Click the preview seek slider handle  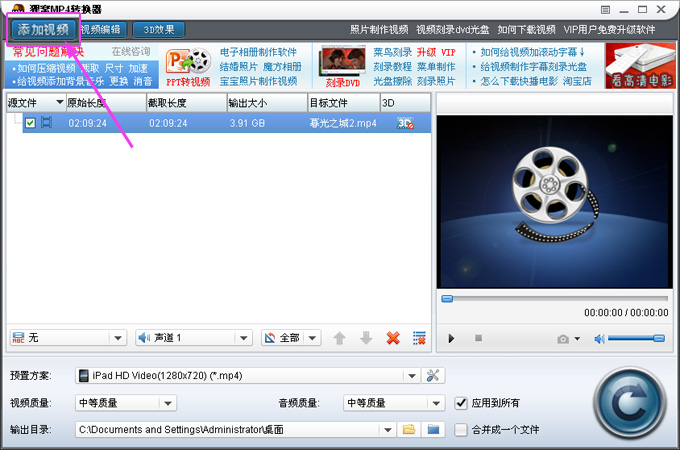pyautogui.click(x=447, y=299)
